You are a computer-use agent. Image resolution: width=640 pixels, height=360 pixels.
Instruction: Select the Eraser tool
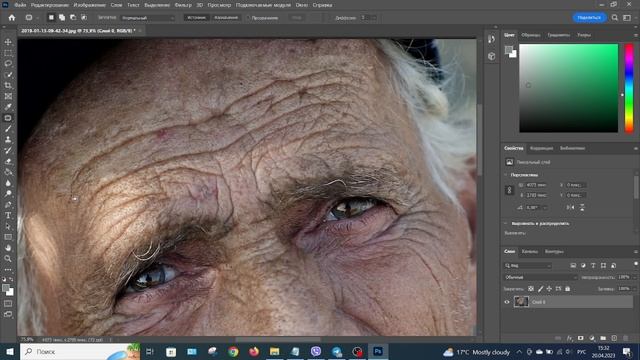tap(8, 161)
